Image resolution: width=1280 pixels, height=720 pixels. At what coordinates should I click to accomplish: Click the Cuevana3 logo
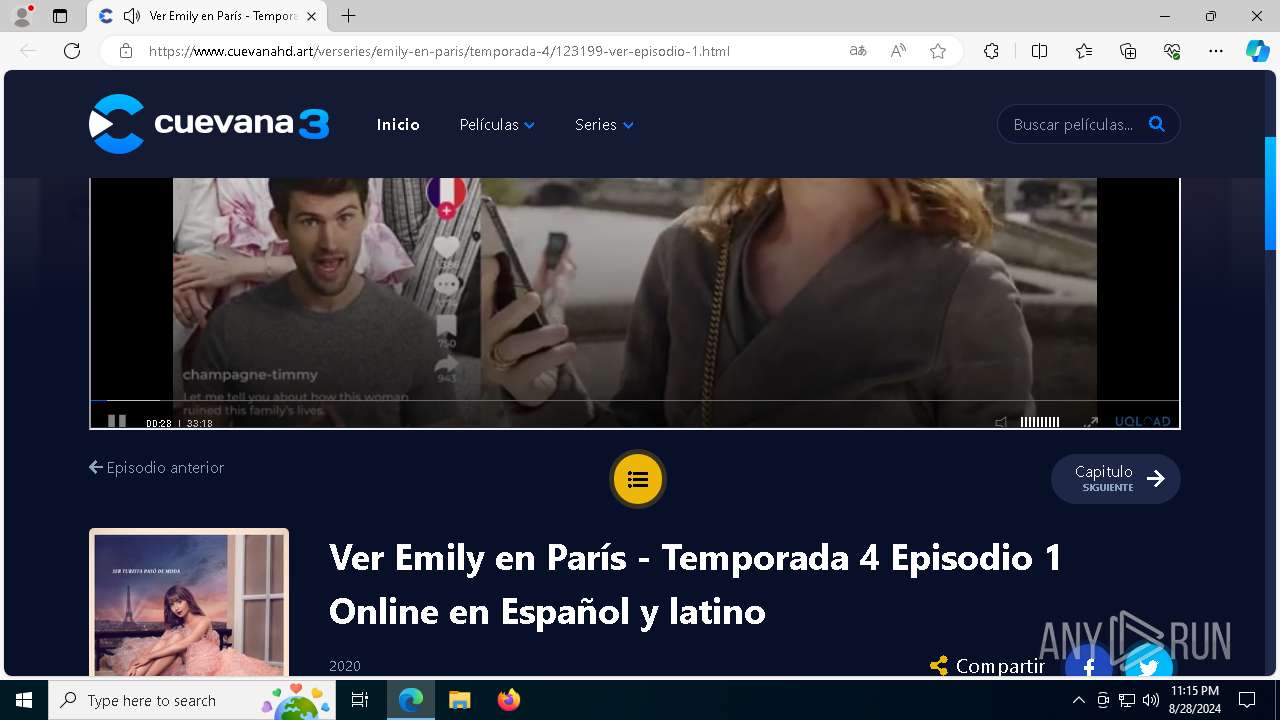pos(209,124)
